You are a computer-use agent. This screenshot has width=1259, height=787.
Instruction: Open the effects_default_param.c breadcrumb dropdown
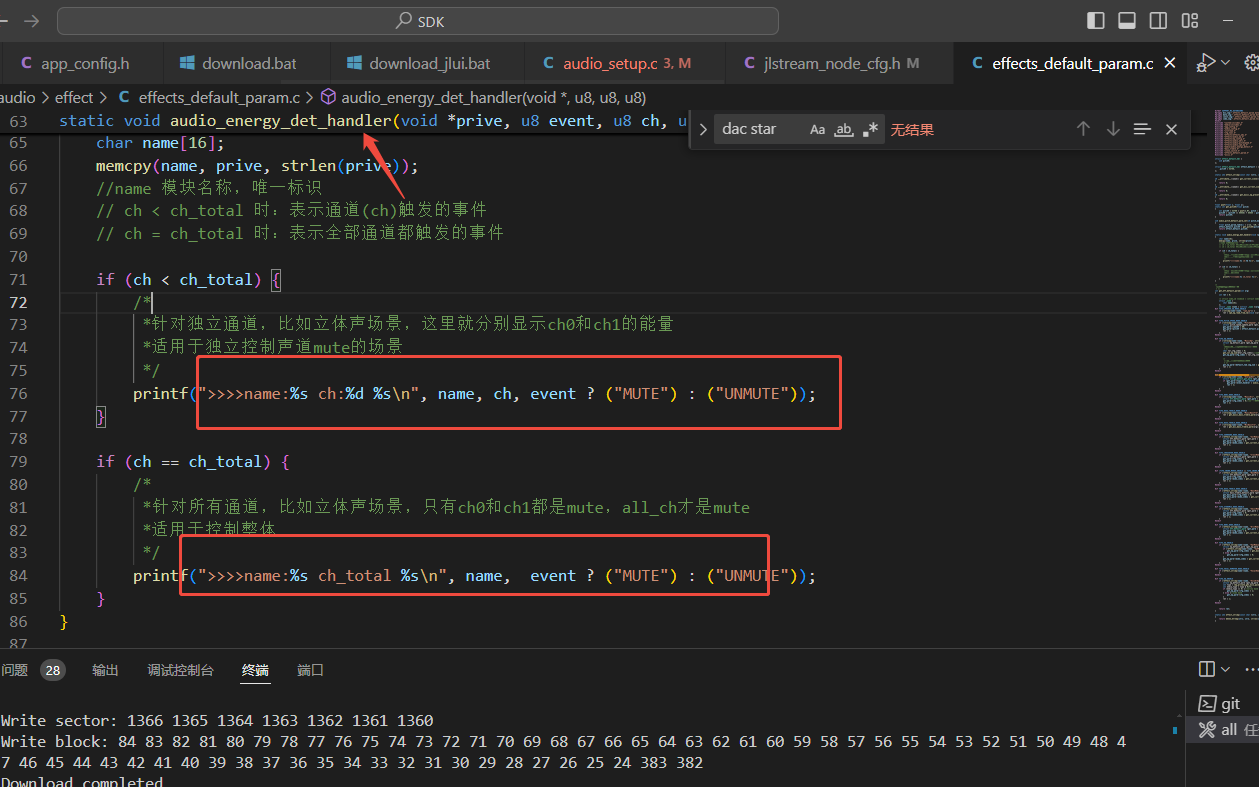pos(219,97)
